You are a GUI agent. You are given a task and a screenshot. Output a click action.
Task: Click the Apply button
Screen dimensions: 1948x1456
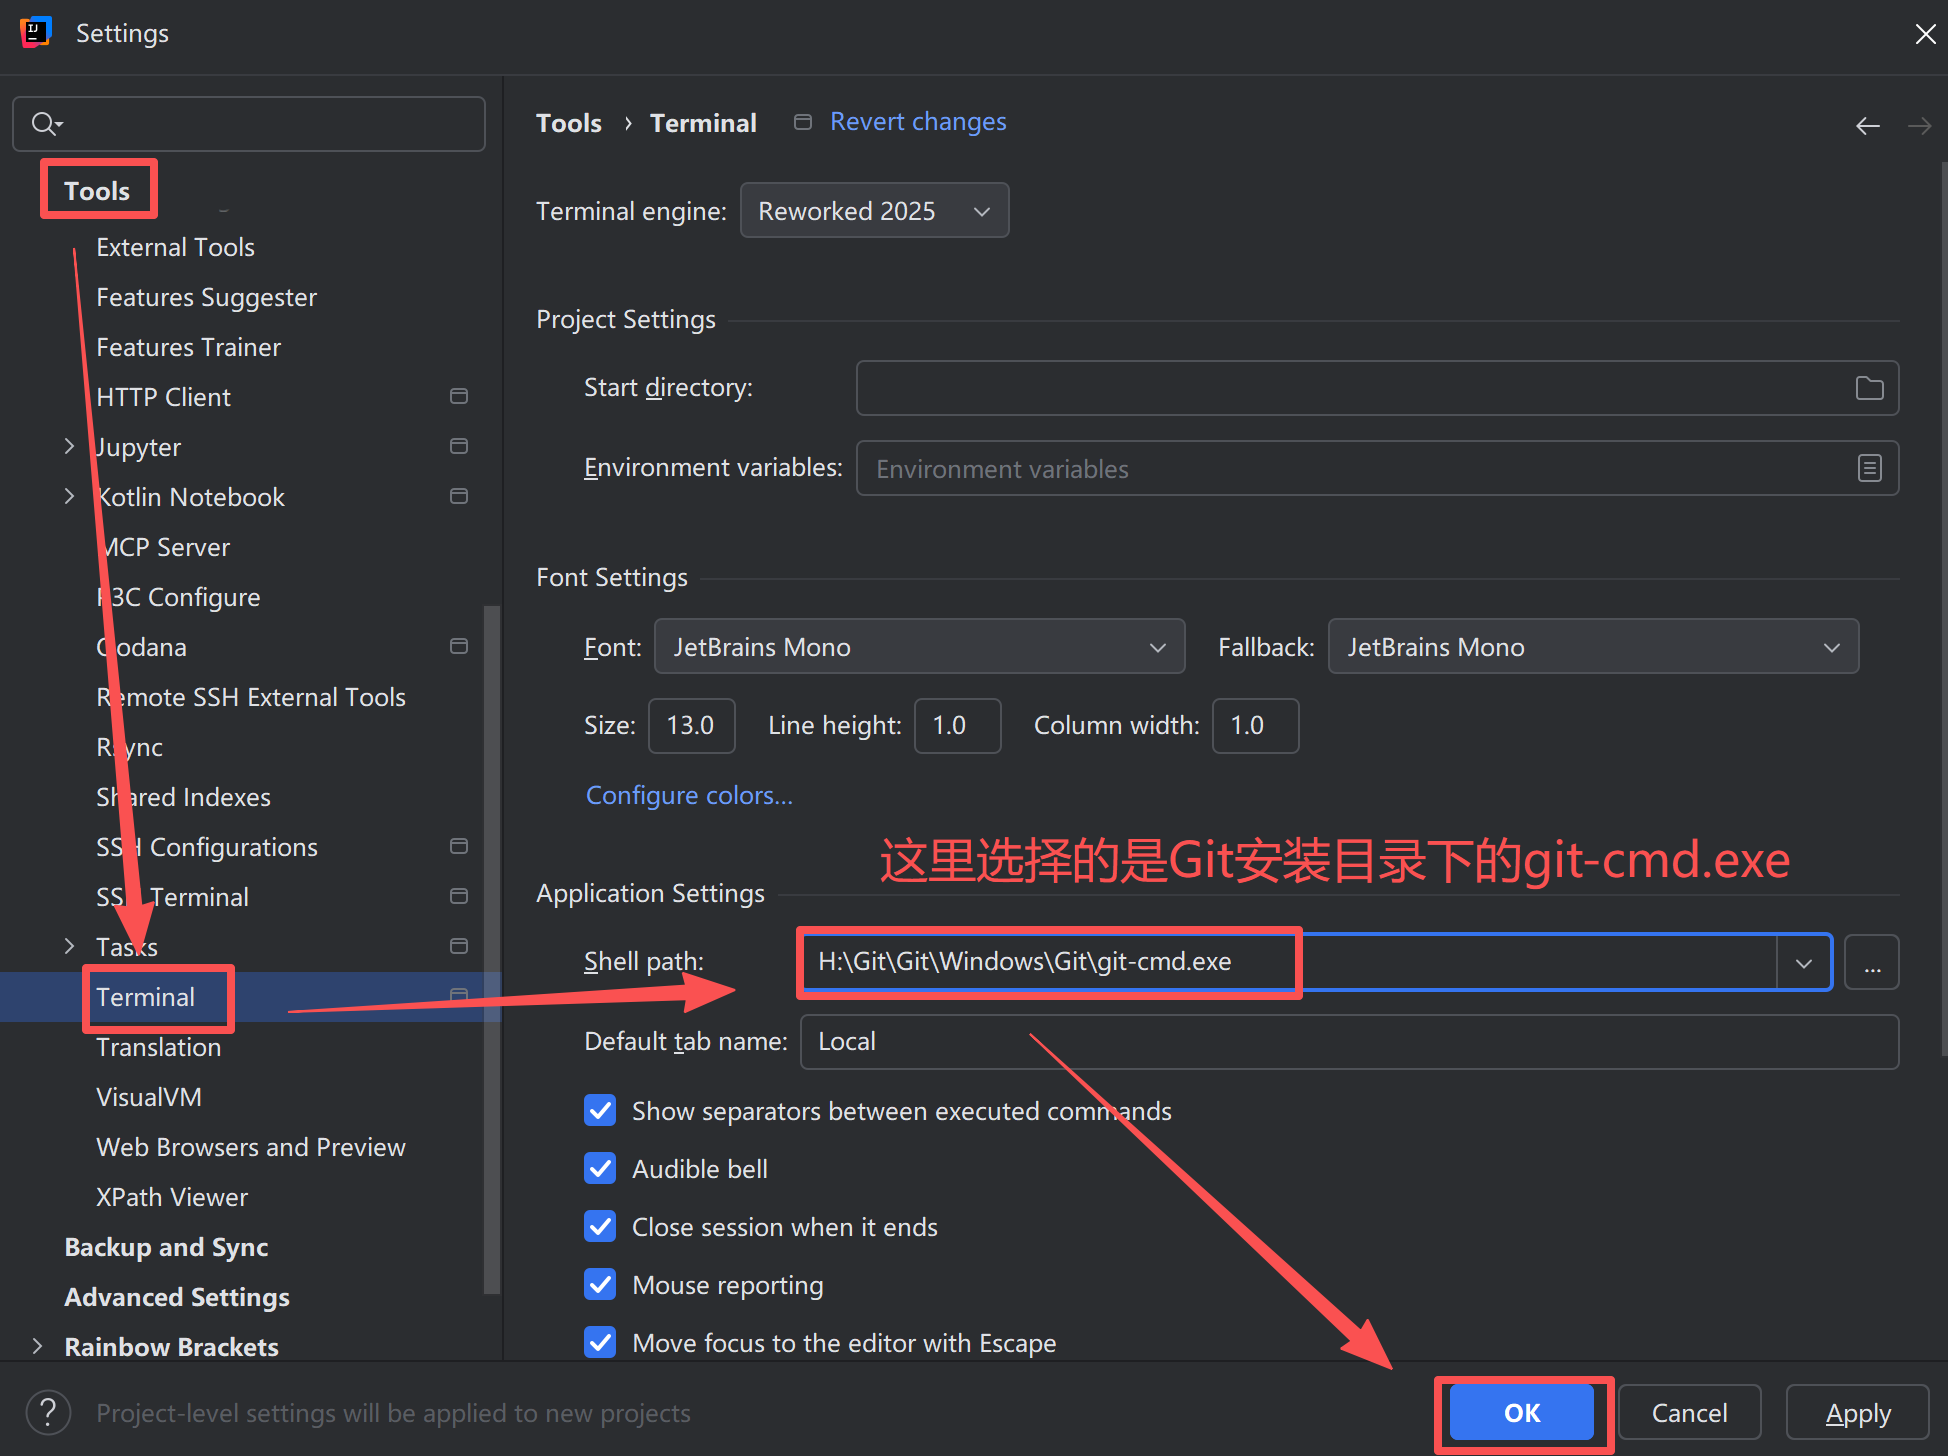[1858, 1413]
